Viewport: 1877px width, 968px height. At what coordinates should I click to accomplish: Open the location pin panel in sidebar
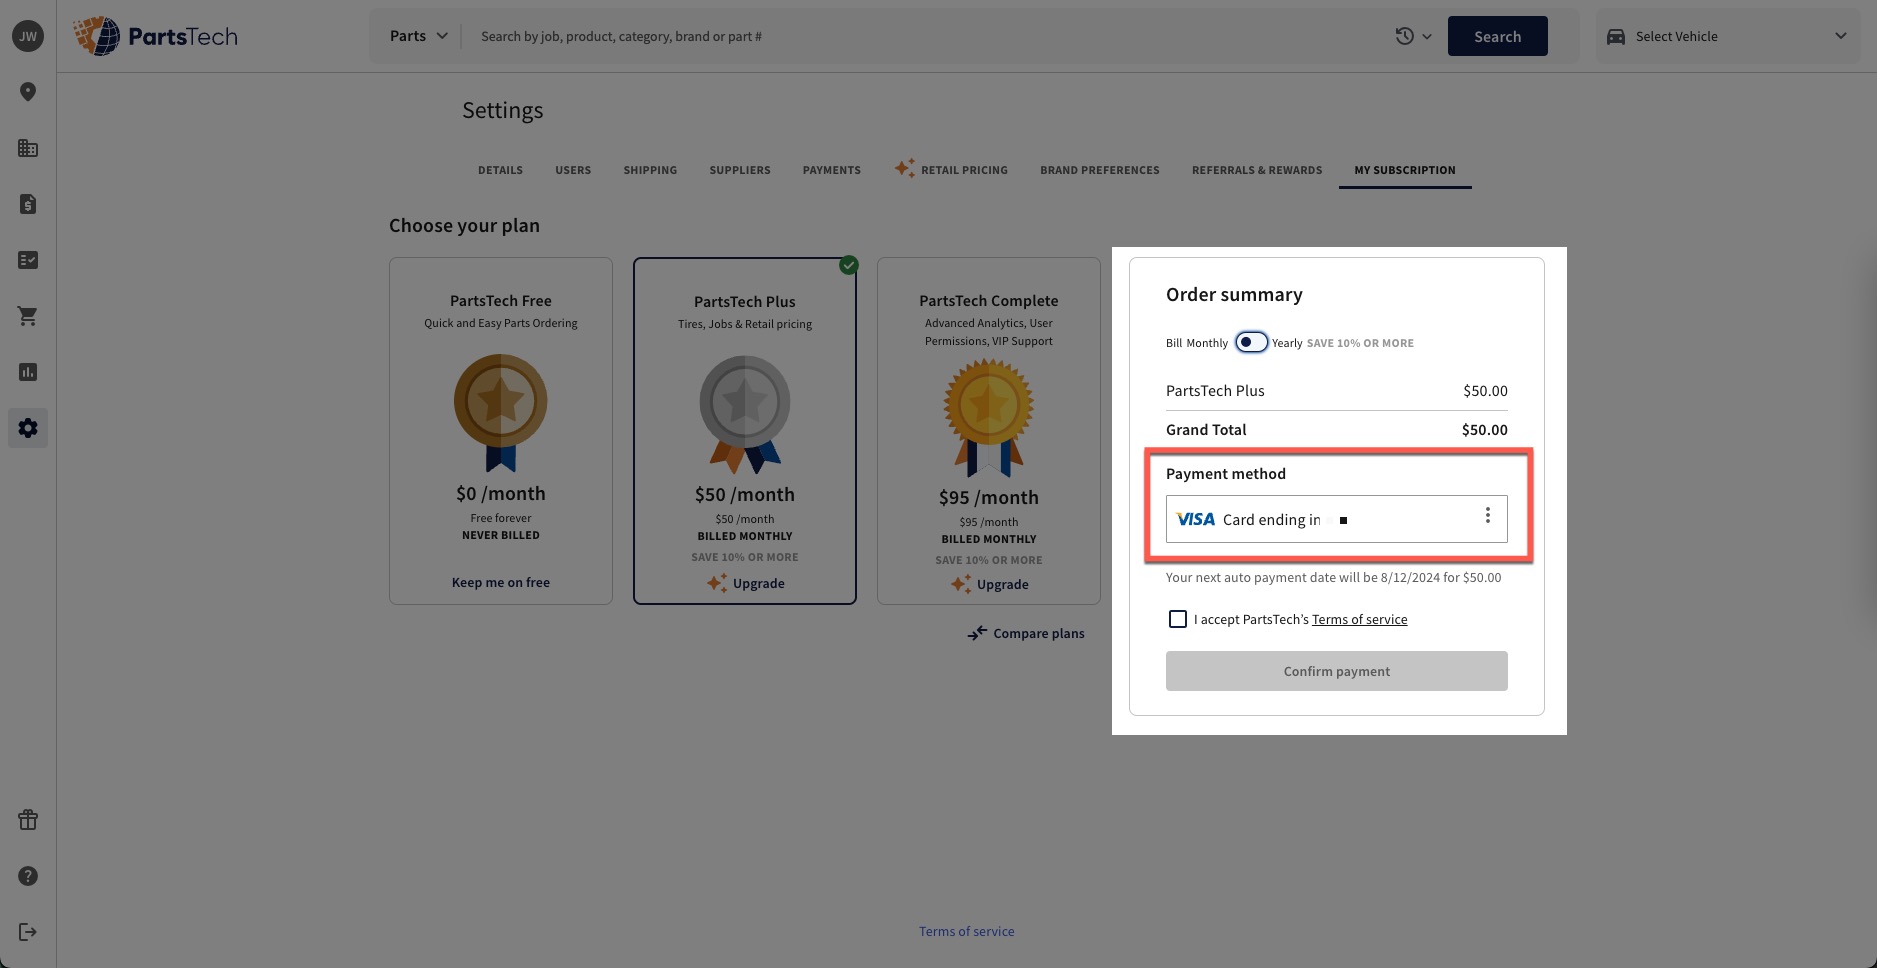pos(27,91)
